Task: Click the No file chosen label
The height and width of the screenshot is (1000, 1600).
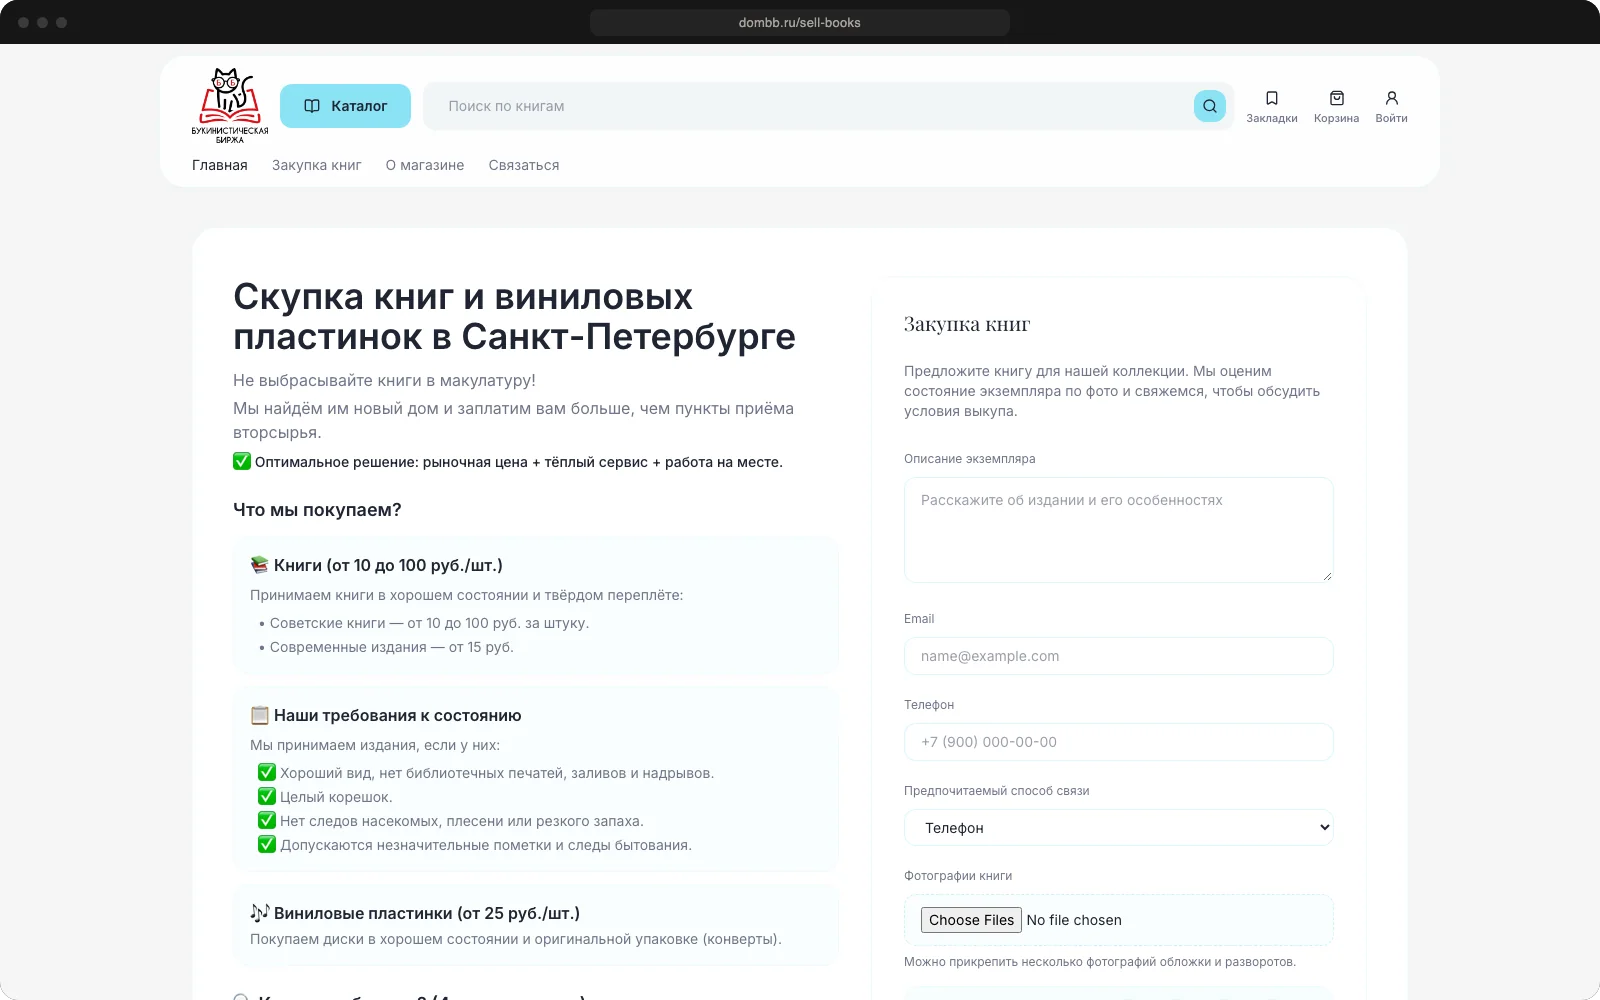Action: coord(1074,920)
